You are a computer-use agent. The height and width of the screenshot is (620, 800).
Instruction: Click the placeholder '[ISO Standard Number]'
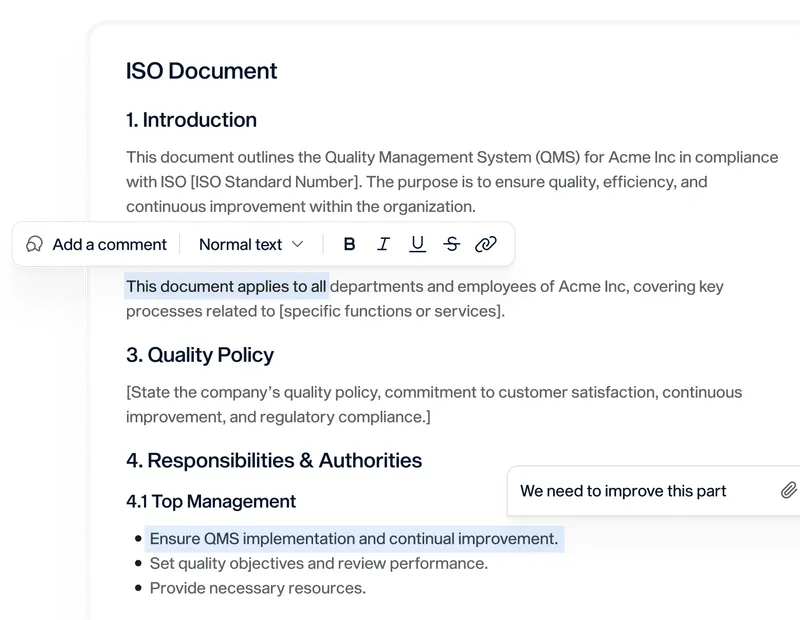point(275,182)
